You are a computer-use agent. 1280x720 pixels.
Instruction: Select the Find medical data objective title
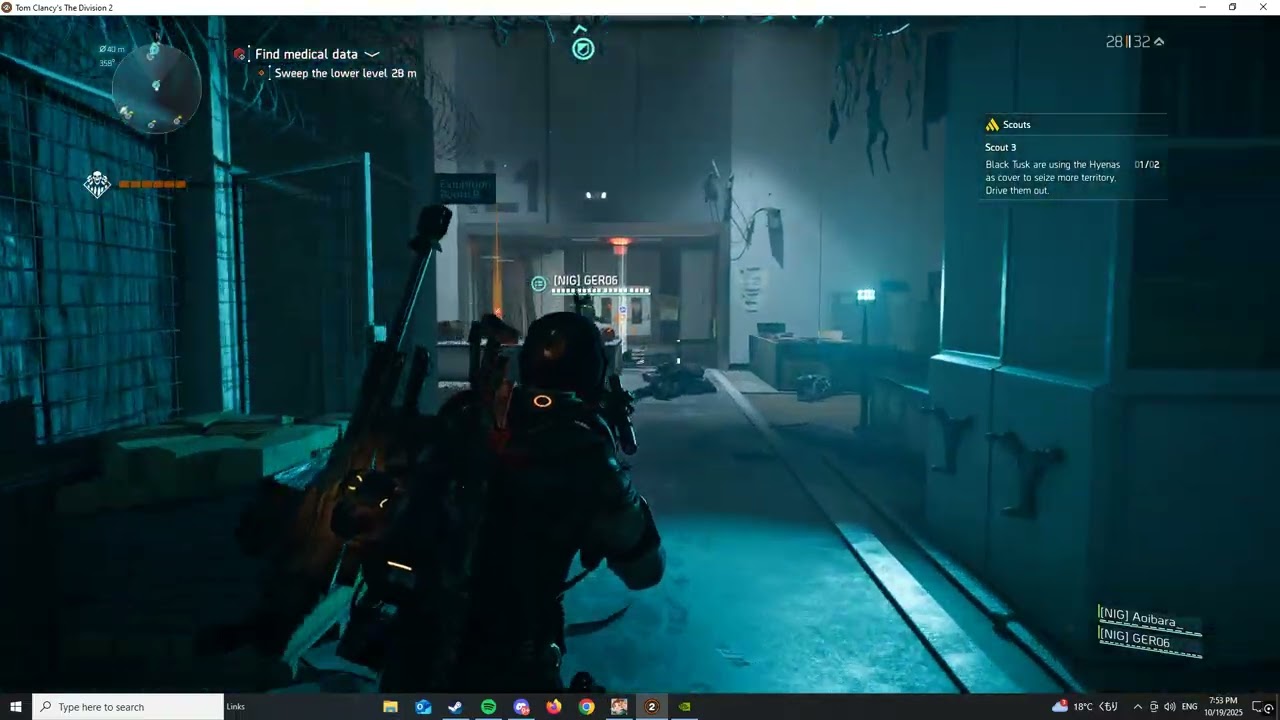click(x=306, y=54)
